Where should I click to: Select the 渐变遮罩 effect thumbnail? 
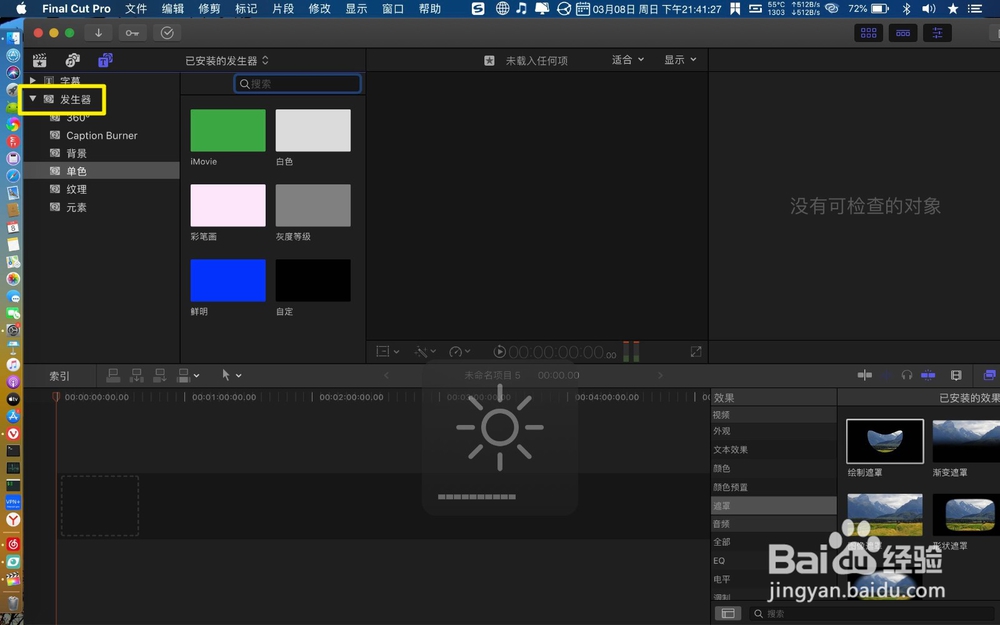tap(966, 441)
